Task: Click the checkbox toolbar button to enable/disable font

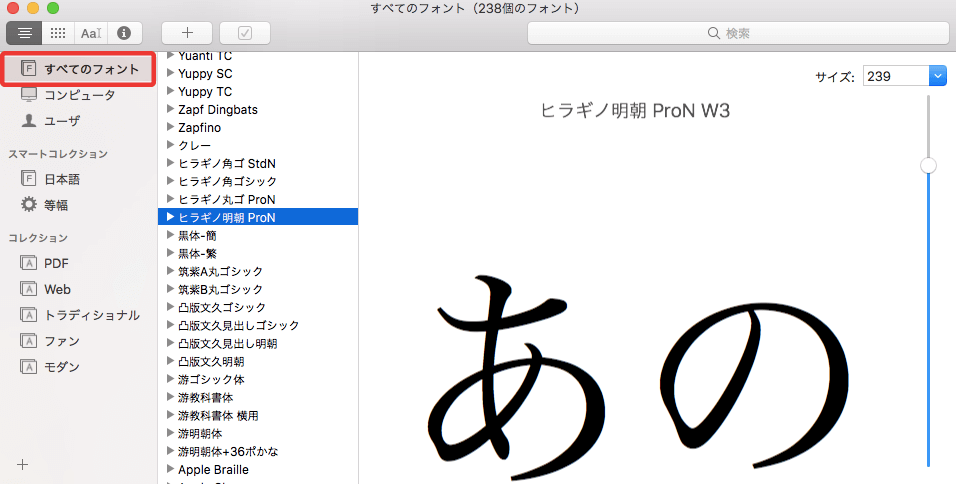Action: [245, 32]
